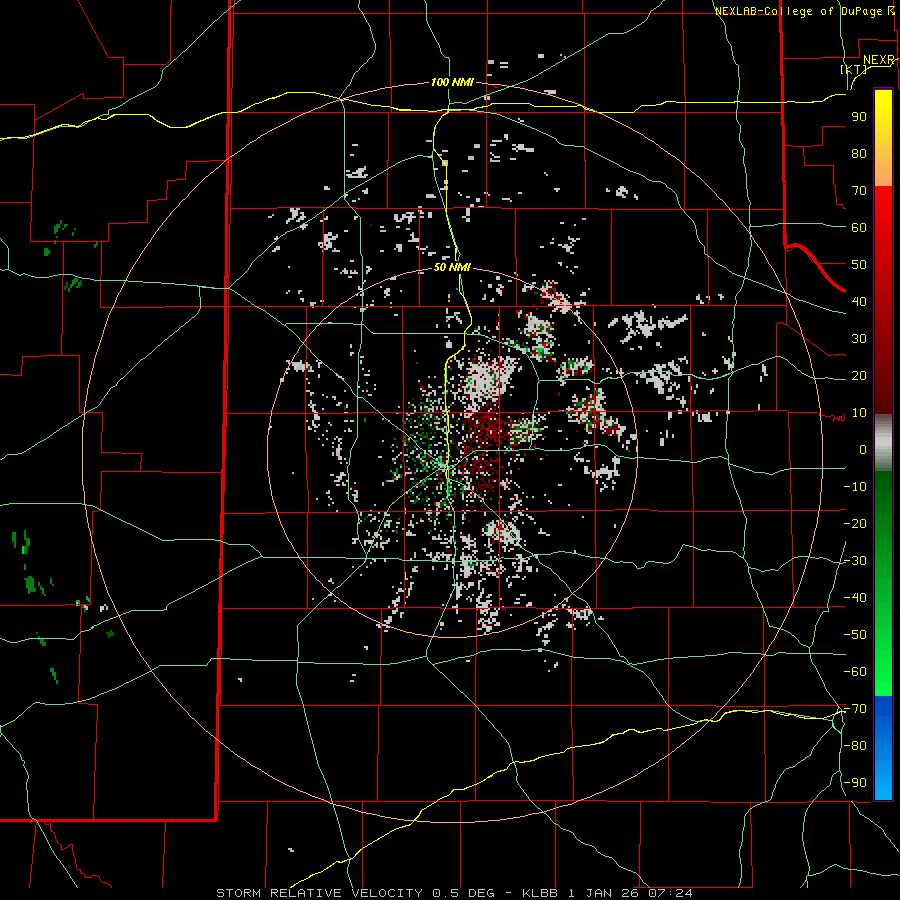Viewport: 900px width, 900px height.
Task: Click the 80 value on velocity scale
Action: tap(859, 154)
